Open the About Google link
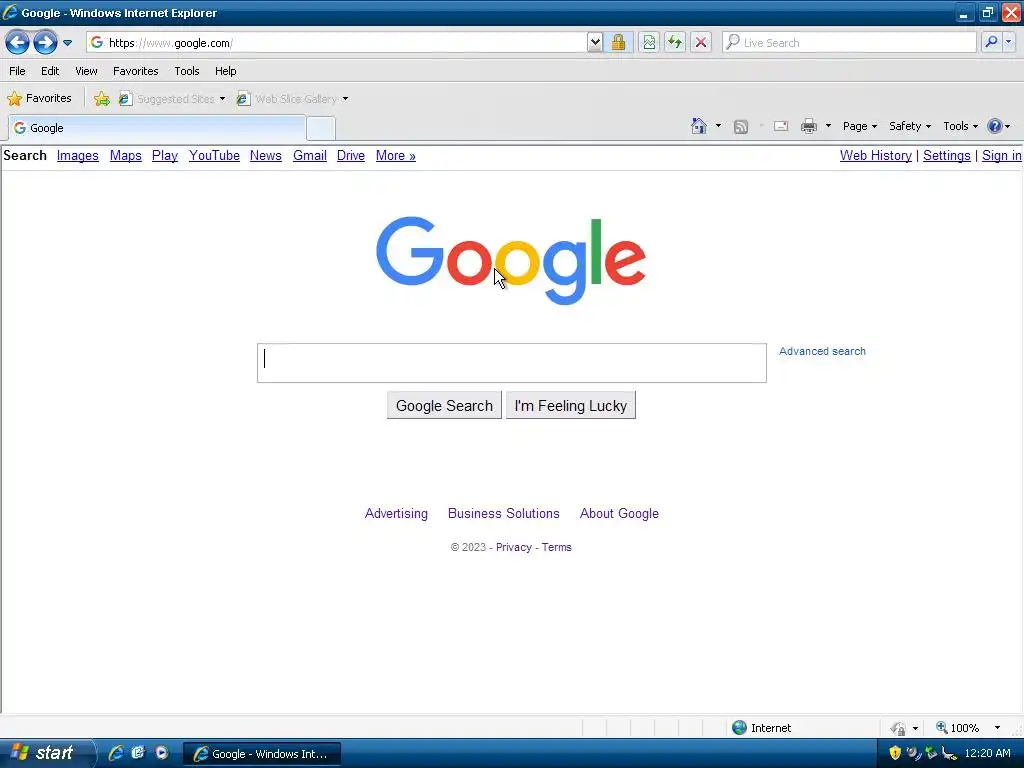This screenshot has width=1024, height=768. [619, 513]
